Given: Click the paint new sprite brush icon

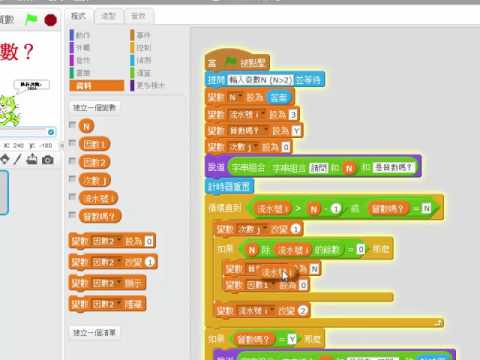Looking at the screenshot, I should coord(17,160).
